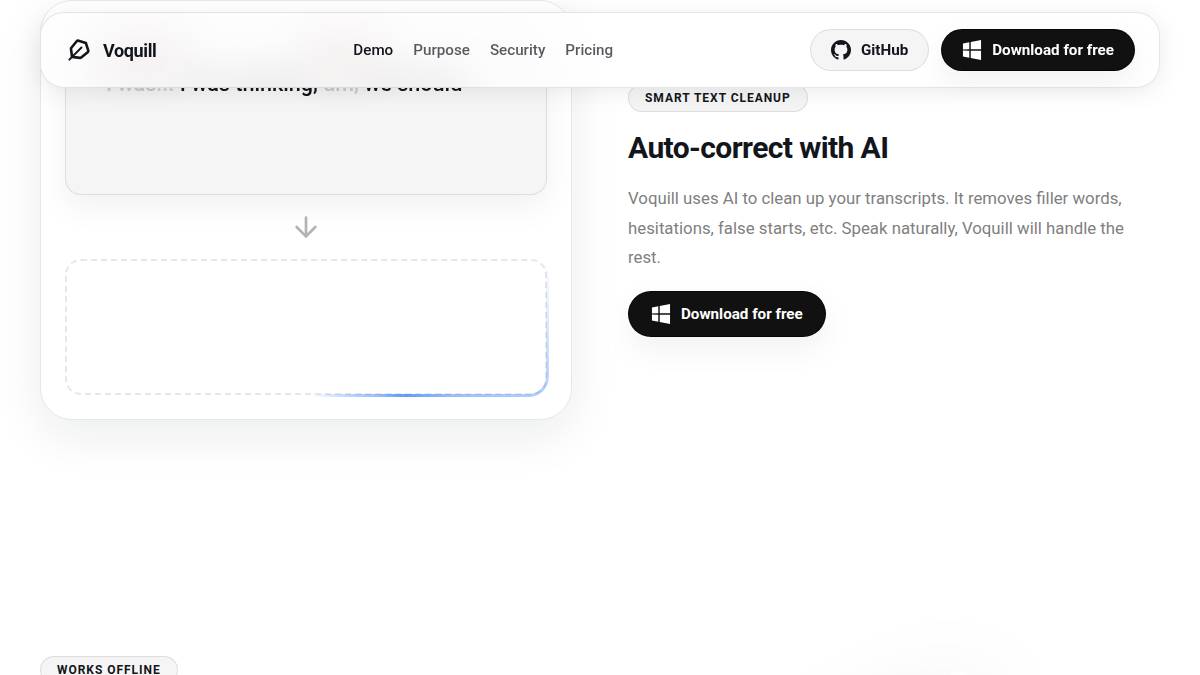Viewport: 1200px width, 675px height.
Task: Click the Windows logo in the navbar download button
Action: pyautogui.click(x=971, y=50)
